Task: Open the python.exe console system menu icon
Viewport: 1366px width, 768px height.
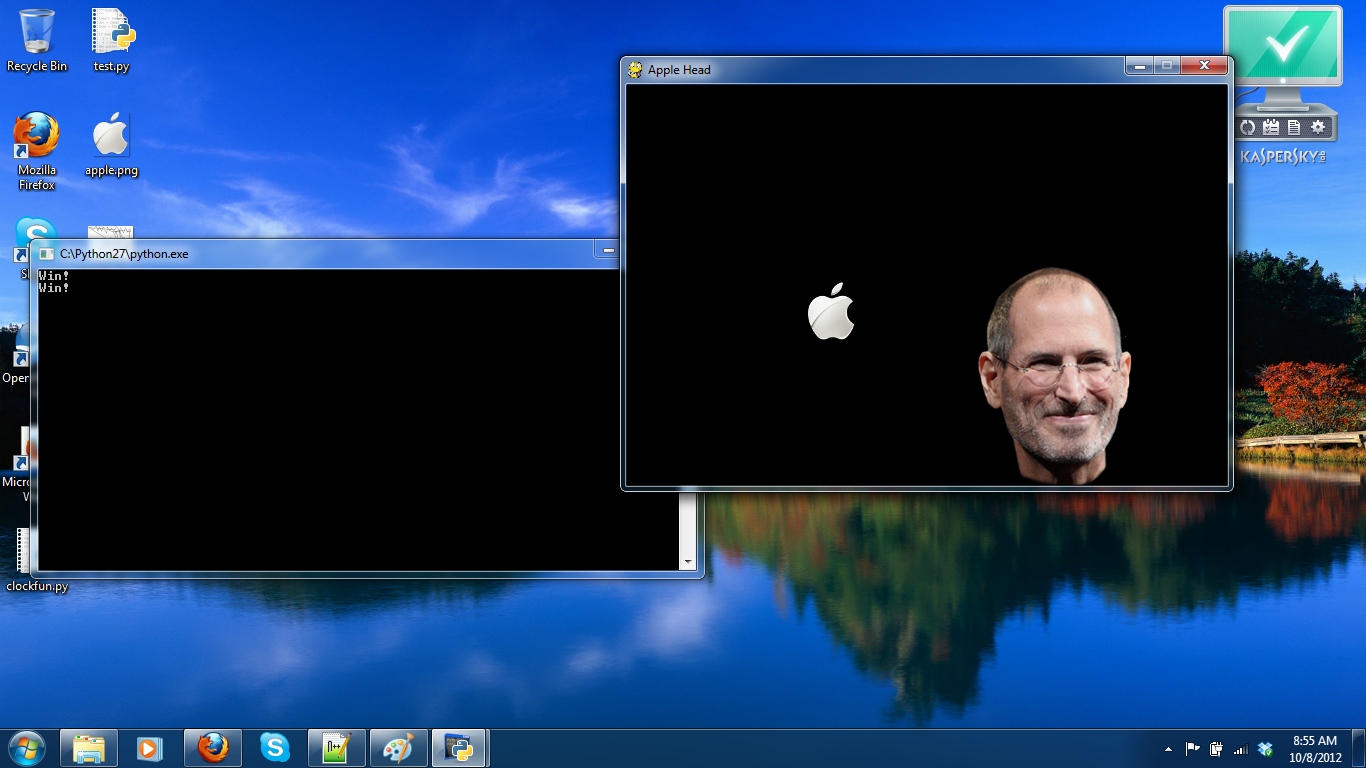Action: (x=46, y=254)
